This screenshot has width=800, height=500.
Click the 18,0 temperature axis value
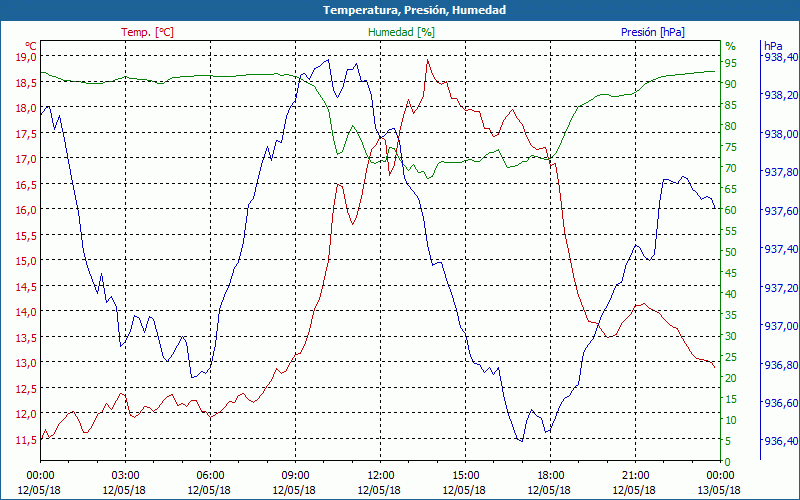[x=28, y=108]
